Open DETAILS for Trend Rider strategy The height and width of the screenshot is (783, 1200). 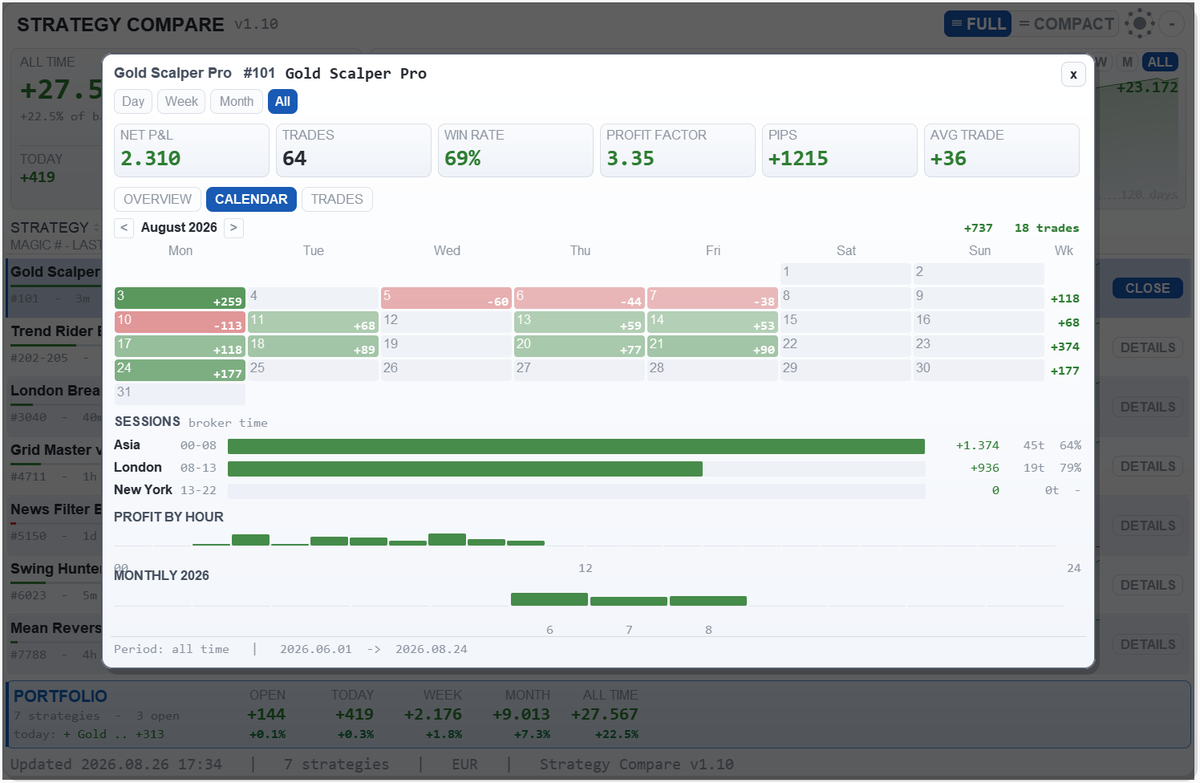(x=1147, y=348)
